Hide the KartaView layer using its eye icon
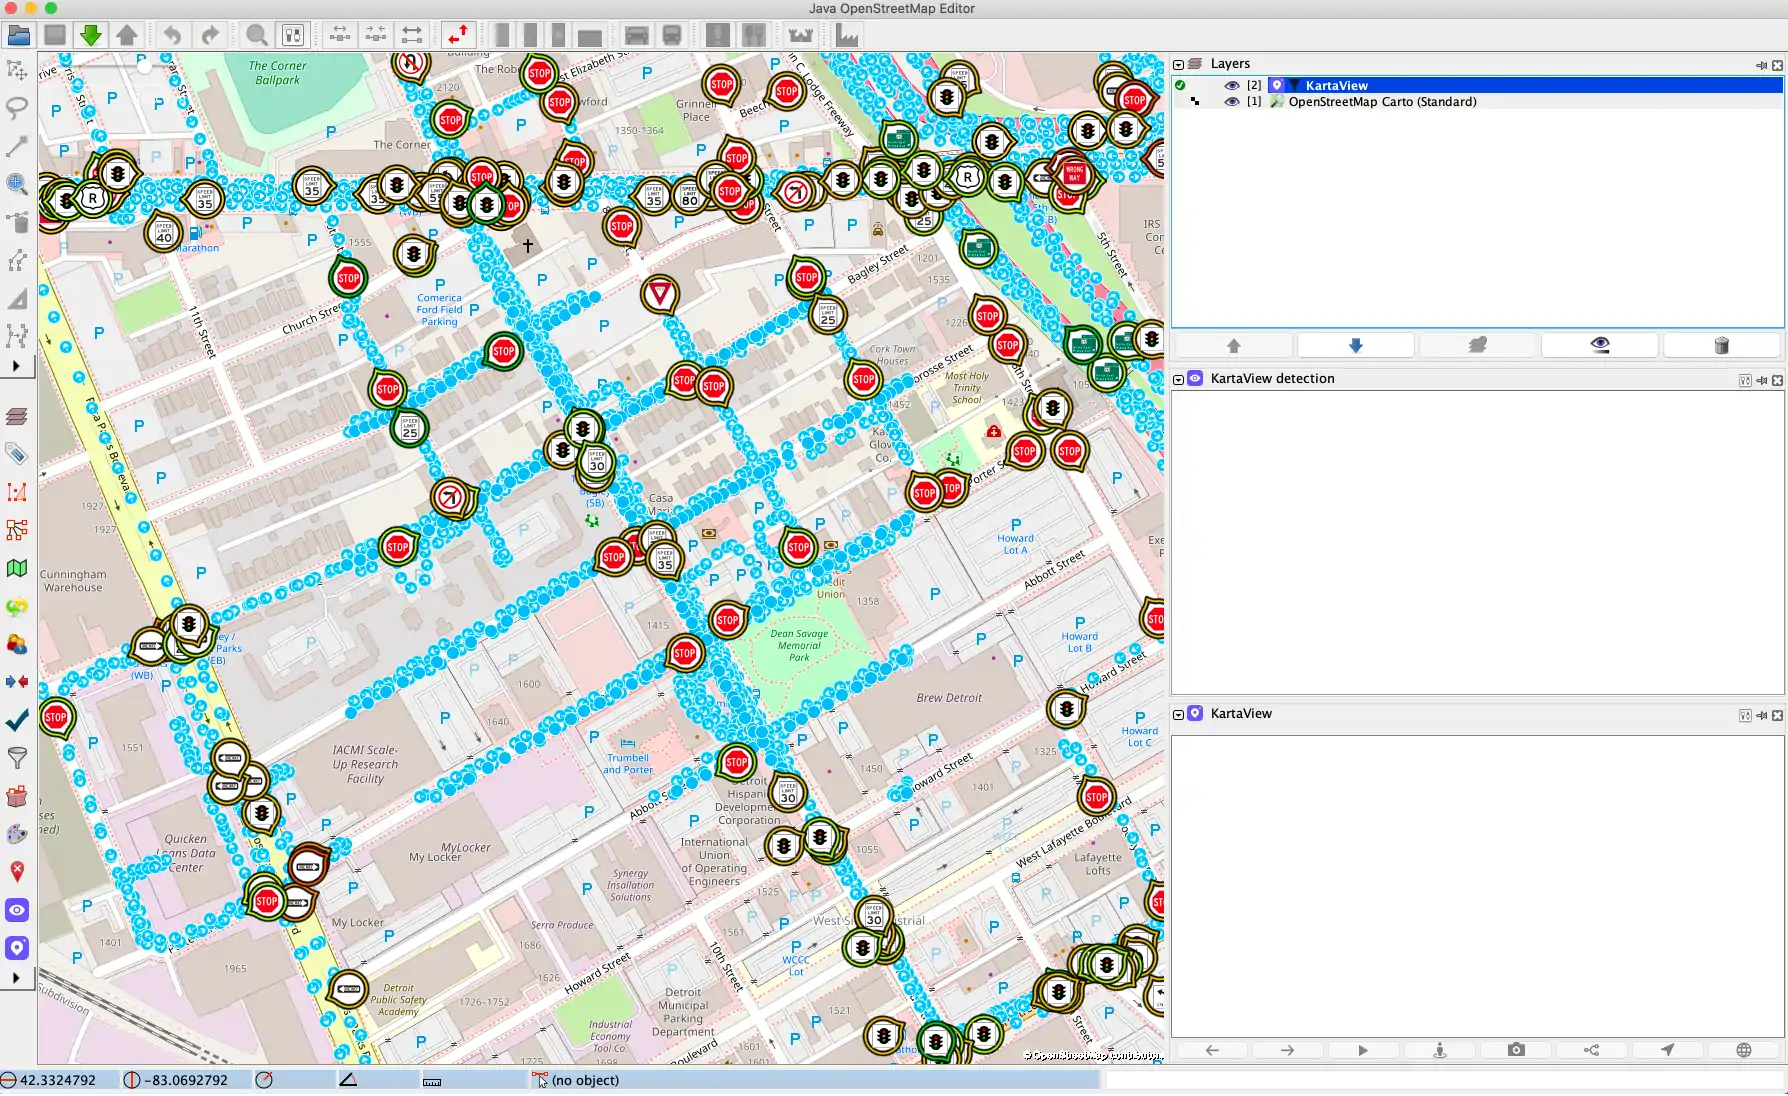This screenshot has height=1096, width=1788. [1232, 86]
